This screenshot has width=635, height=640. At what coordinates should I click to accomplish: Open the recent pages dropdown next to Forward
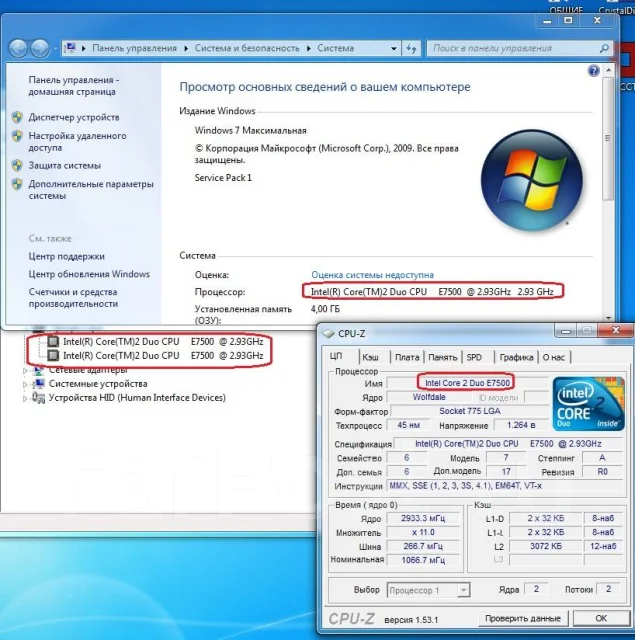[55, 49]
